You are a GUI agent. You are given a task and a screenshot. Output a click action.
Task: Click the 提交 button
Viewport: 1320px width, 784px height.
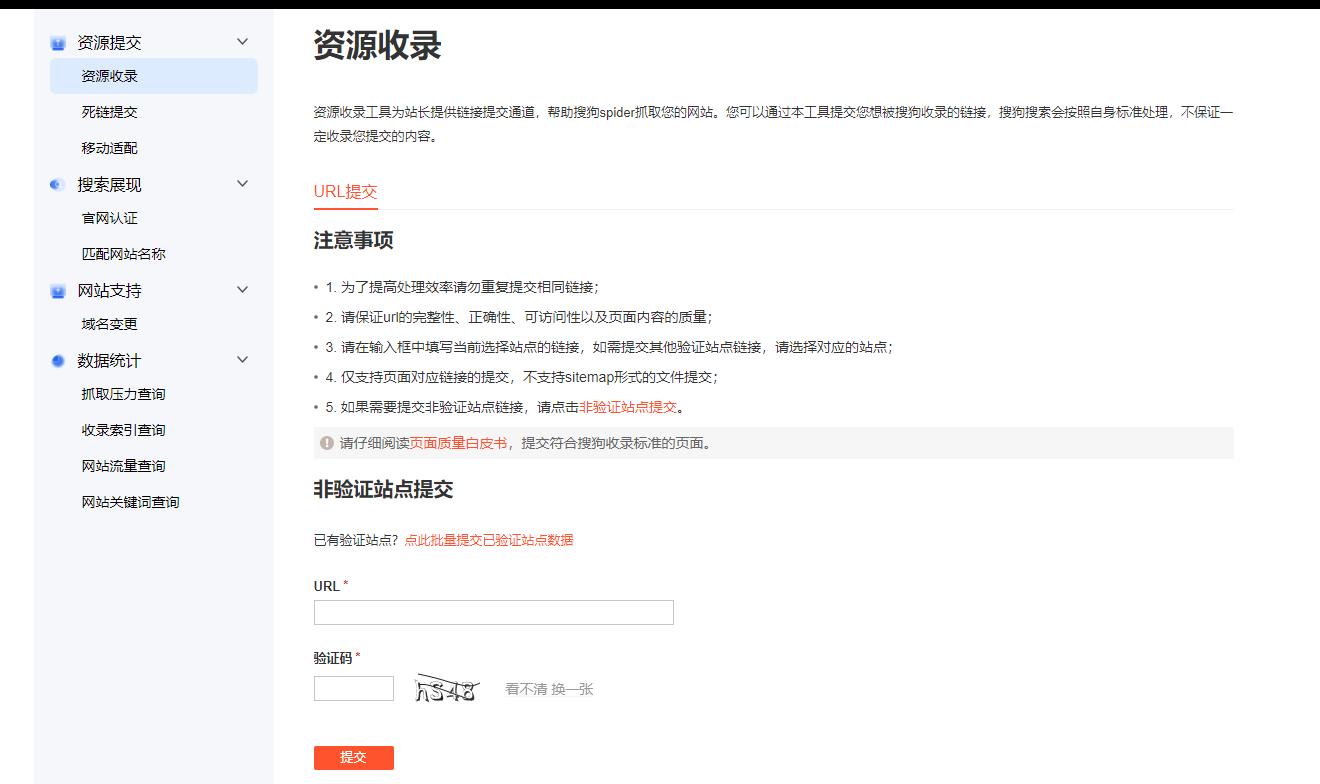click(354, 758)
